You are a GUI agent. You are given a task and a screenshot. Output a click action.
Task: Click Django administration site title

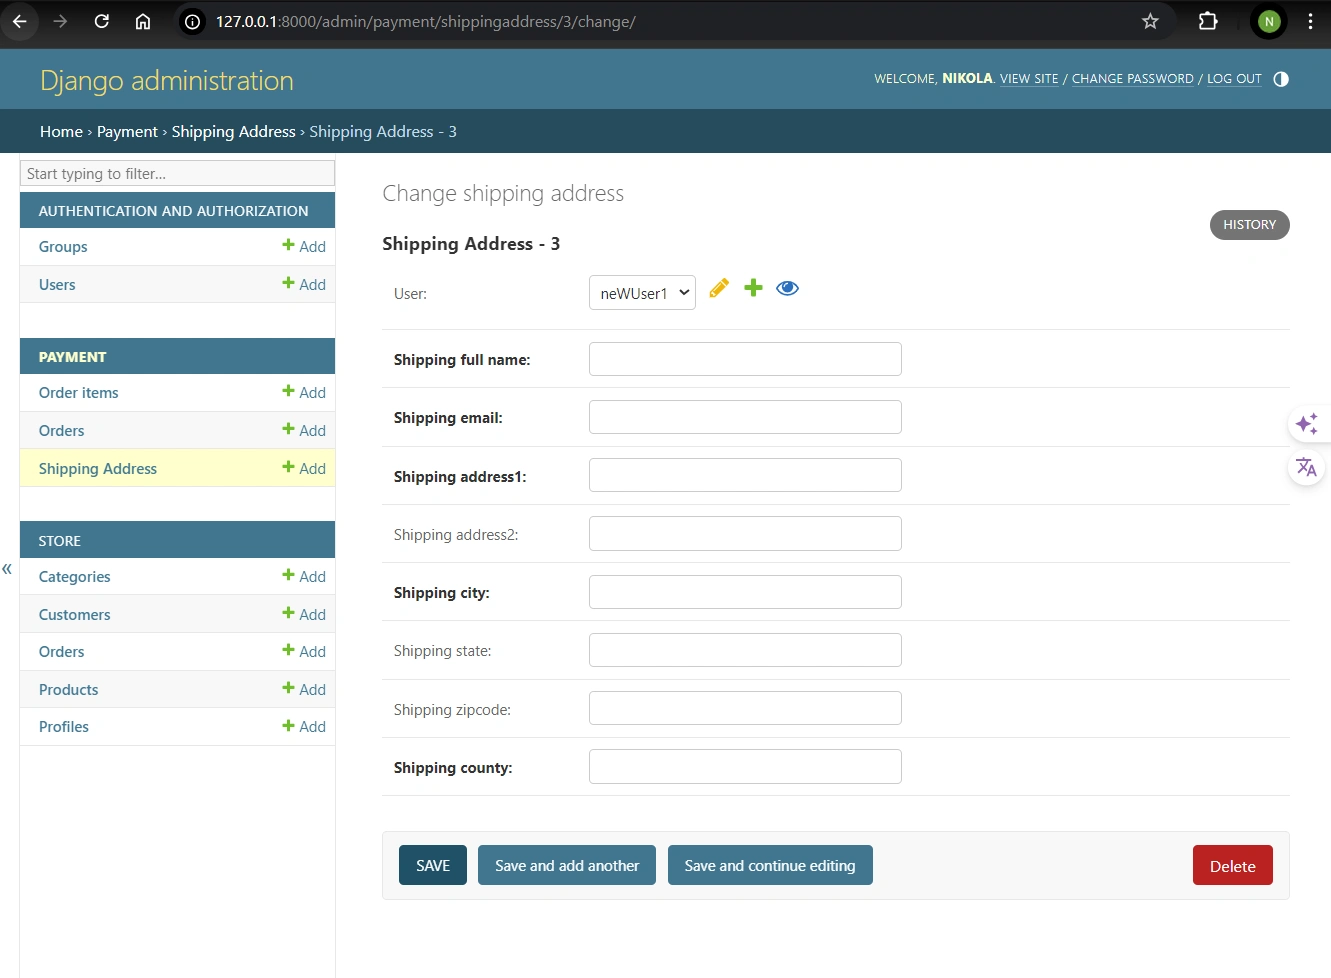[x=167, y=80]
